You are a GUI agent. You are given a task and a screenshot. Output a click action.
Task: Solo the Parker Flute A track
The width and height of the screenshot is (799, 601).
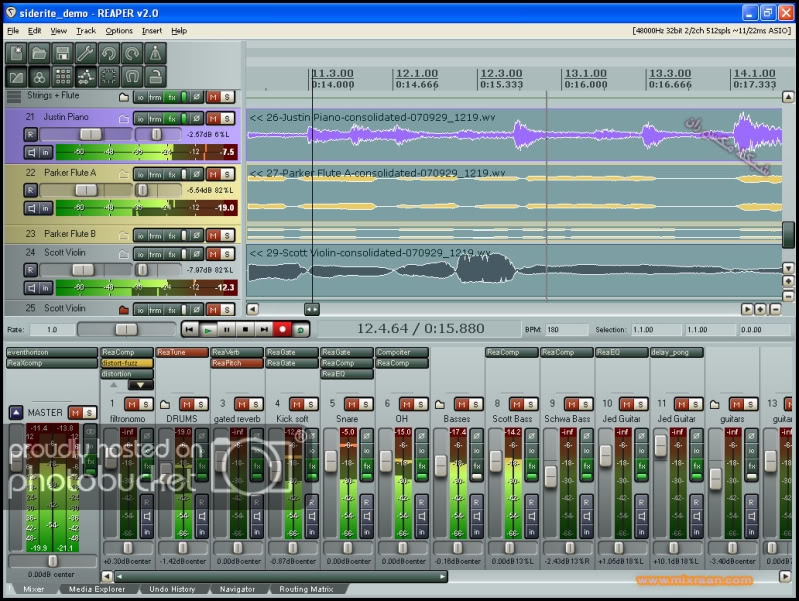227,174
